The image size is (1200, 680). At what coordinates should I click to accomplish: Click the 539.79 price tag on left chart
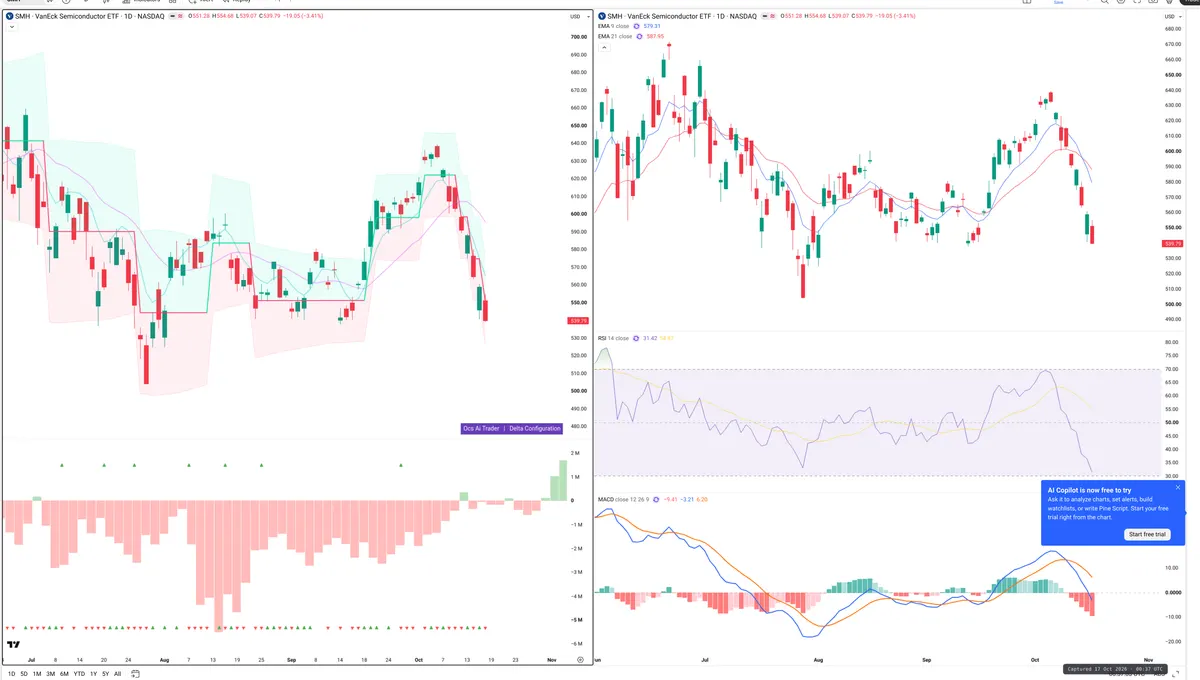coord(577,321)
